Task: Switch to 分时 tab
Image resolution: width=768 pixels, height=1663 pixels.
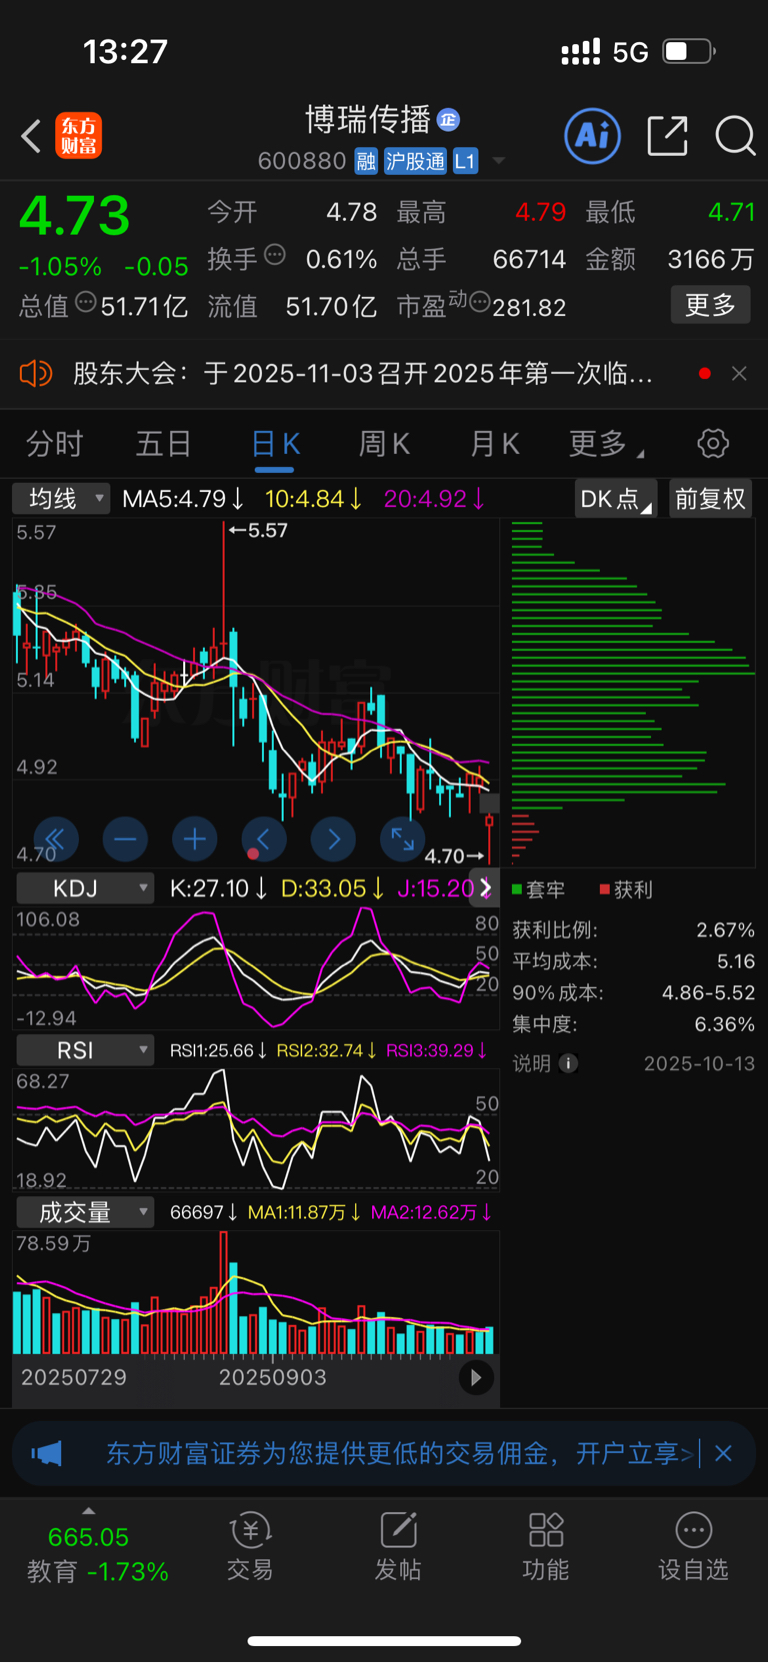Action: point(54,443)
